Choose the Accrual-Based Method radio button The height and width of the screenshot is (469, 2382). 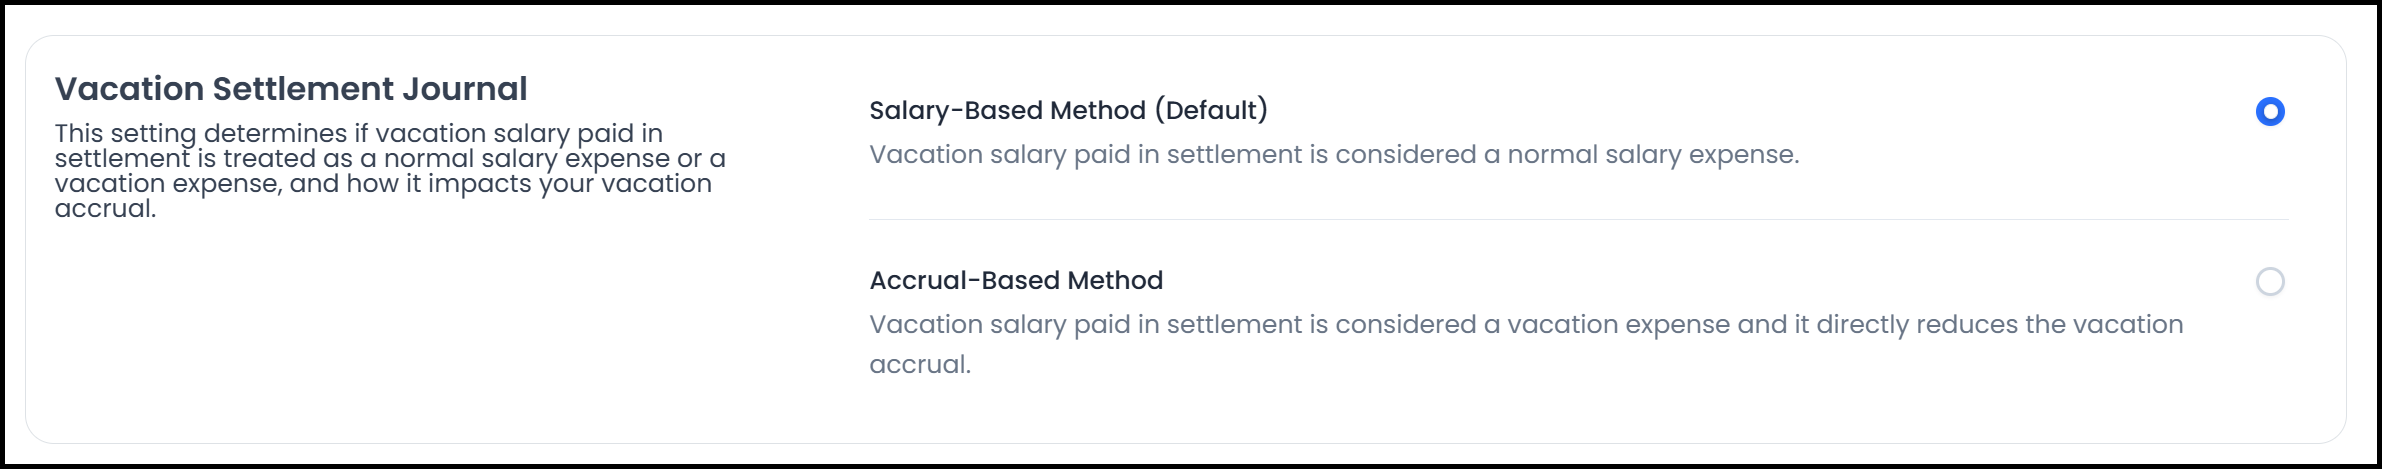tap(2270, 281)
